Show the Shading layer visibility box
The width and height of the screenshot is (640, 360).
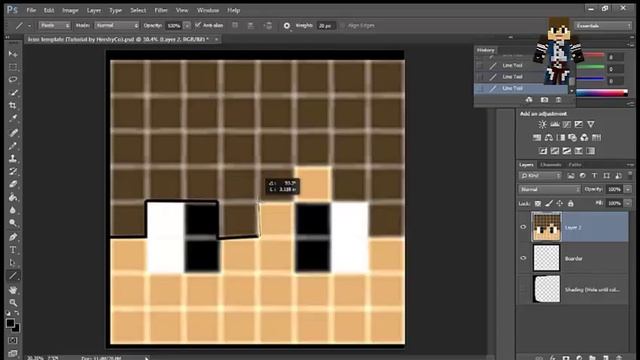(x=523, y=289)
